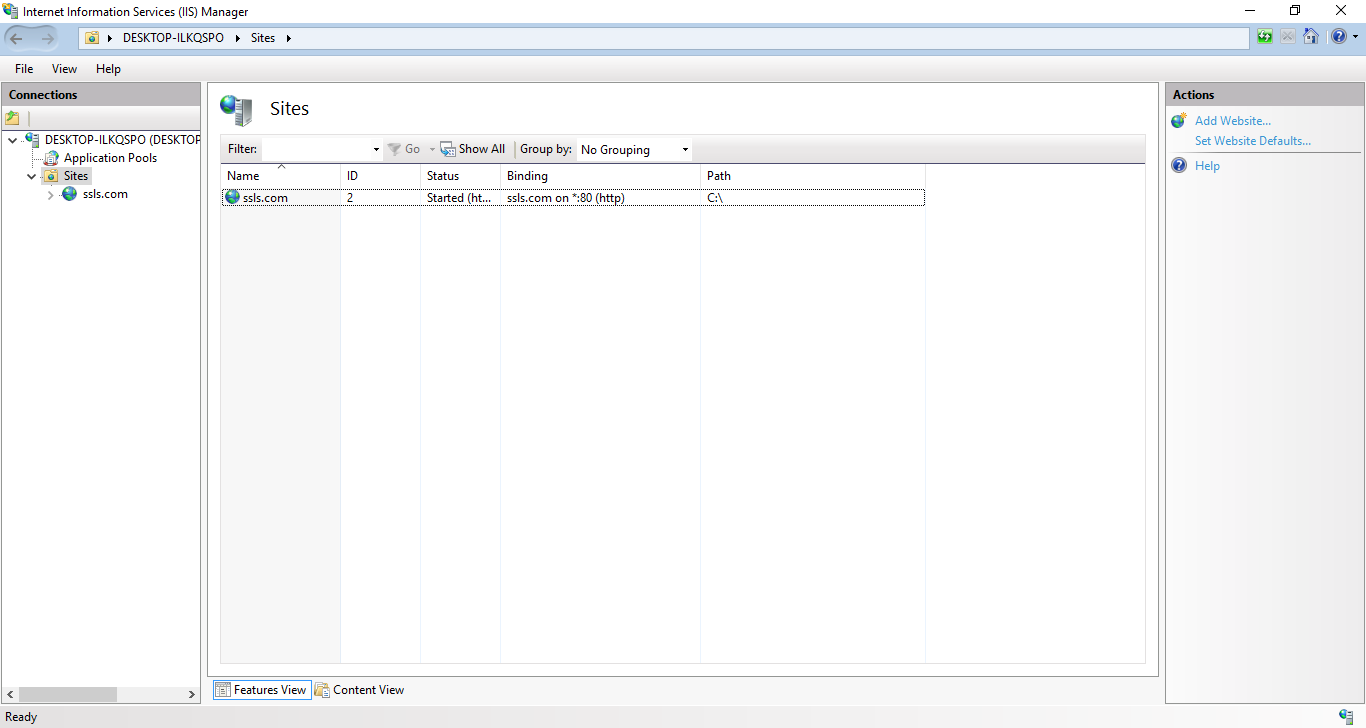Switch to the Features View tab

click(x=262, y=690)
